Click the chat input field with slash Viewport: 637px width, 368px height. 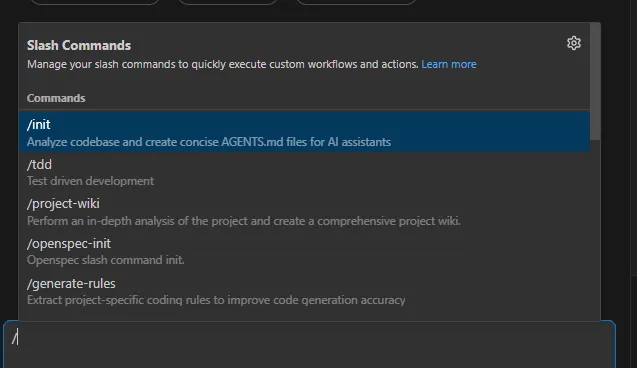[310, 344]
